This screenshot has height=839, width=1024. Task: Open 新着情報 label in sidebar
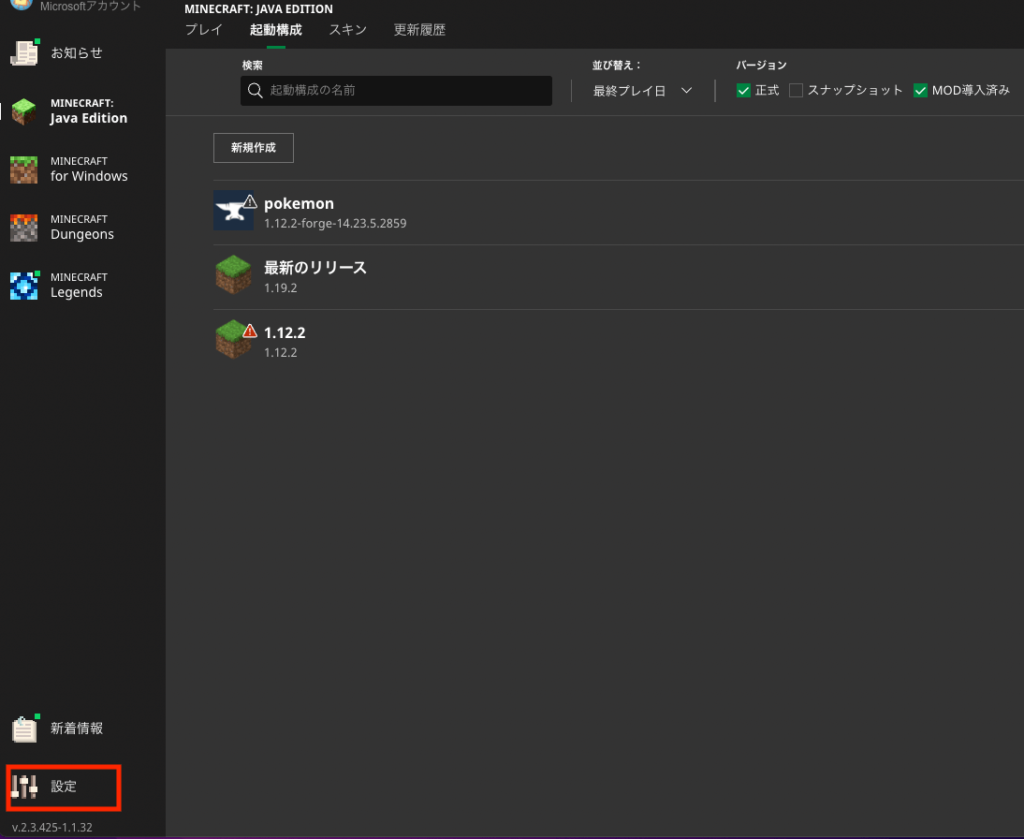pos(76,729)
